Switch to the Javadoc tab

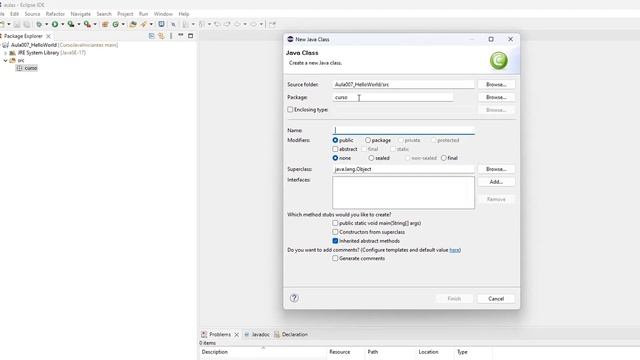pyautogui.click(x=257, y=335)
